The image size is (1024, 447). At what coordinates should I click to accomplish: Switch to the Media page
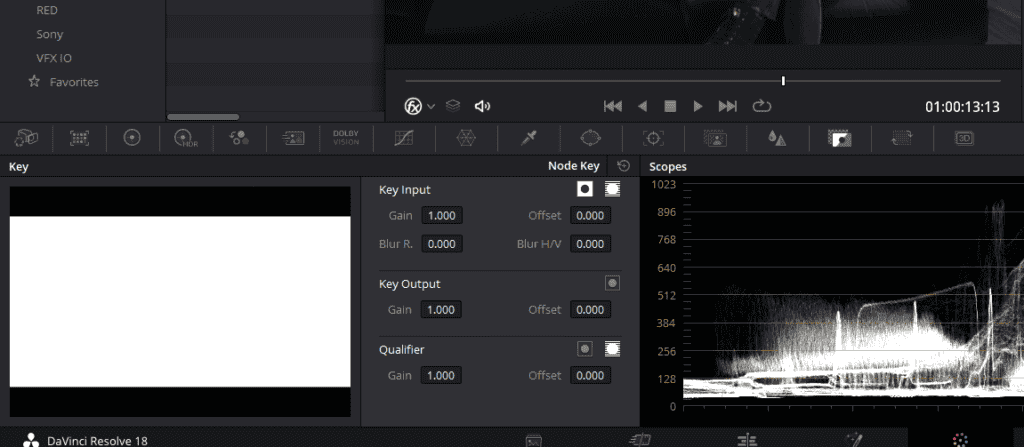coord(534,440)
